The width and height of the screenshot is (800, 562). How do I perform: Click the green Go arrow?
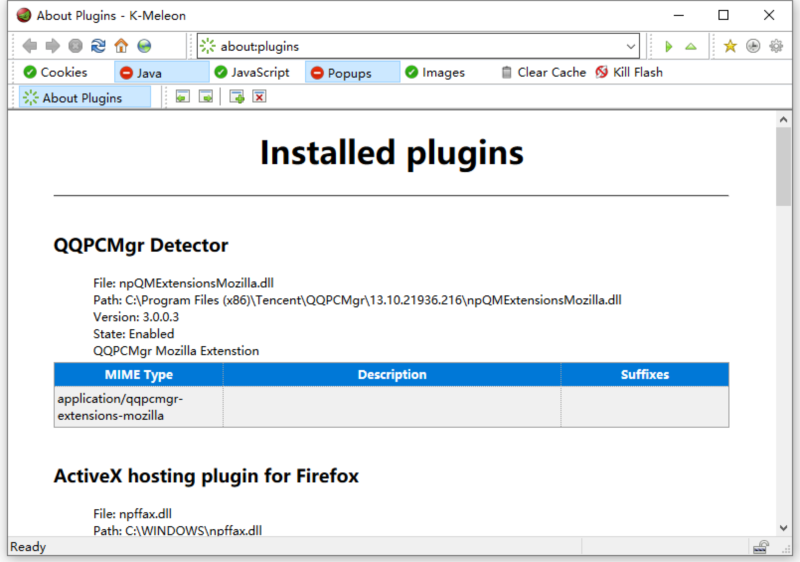(x=669, y=46)
